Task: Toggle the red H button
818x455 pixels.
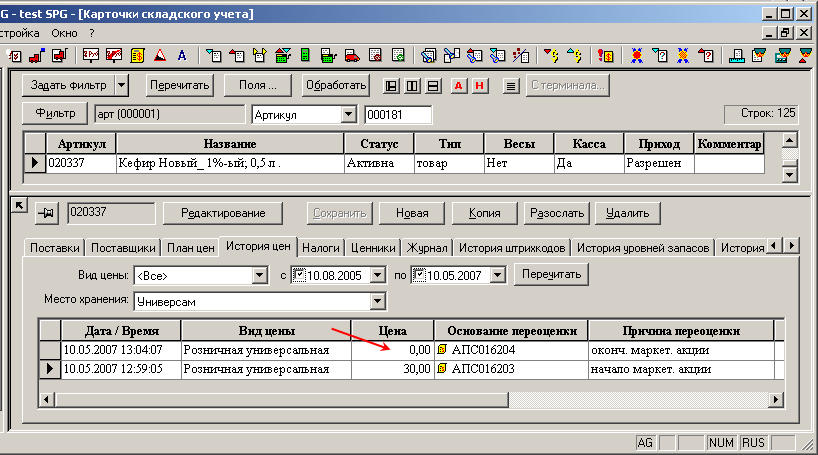Action: (480, 86)
